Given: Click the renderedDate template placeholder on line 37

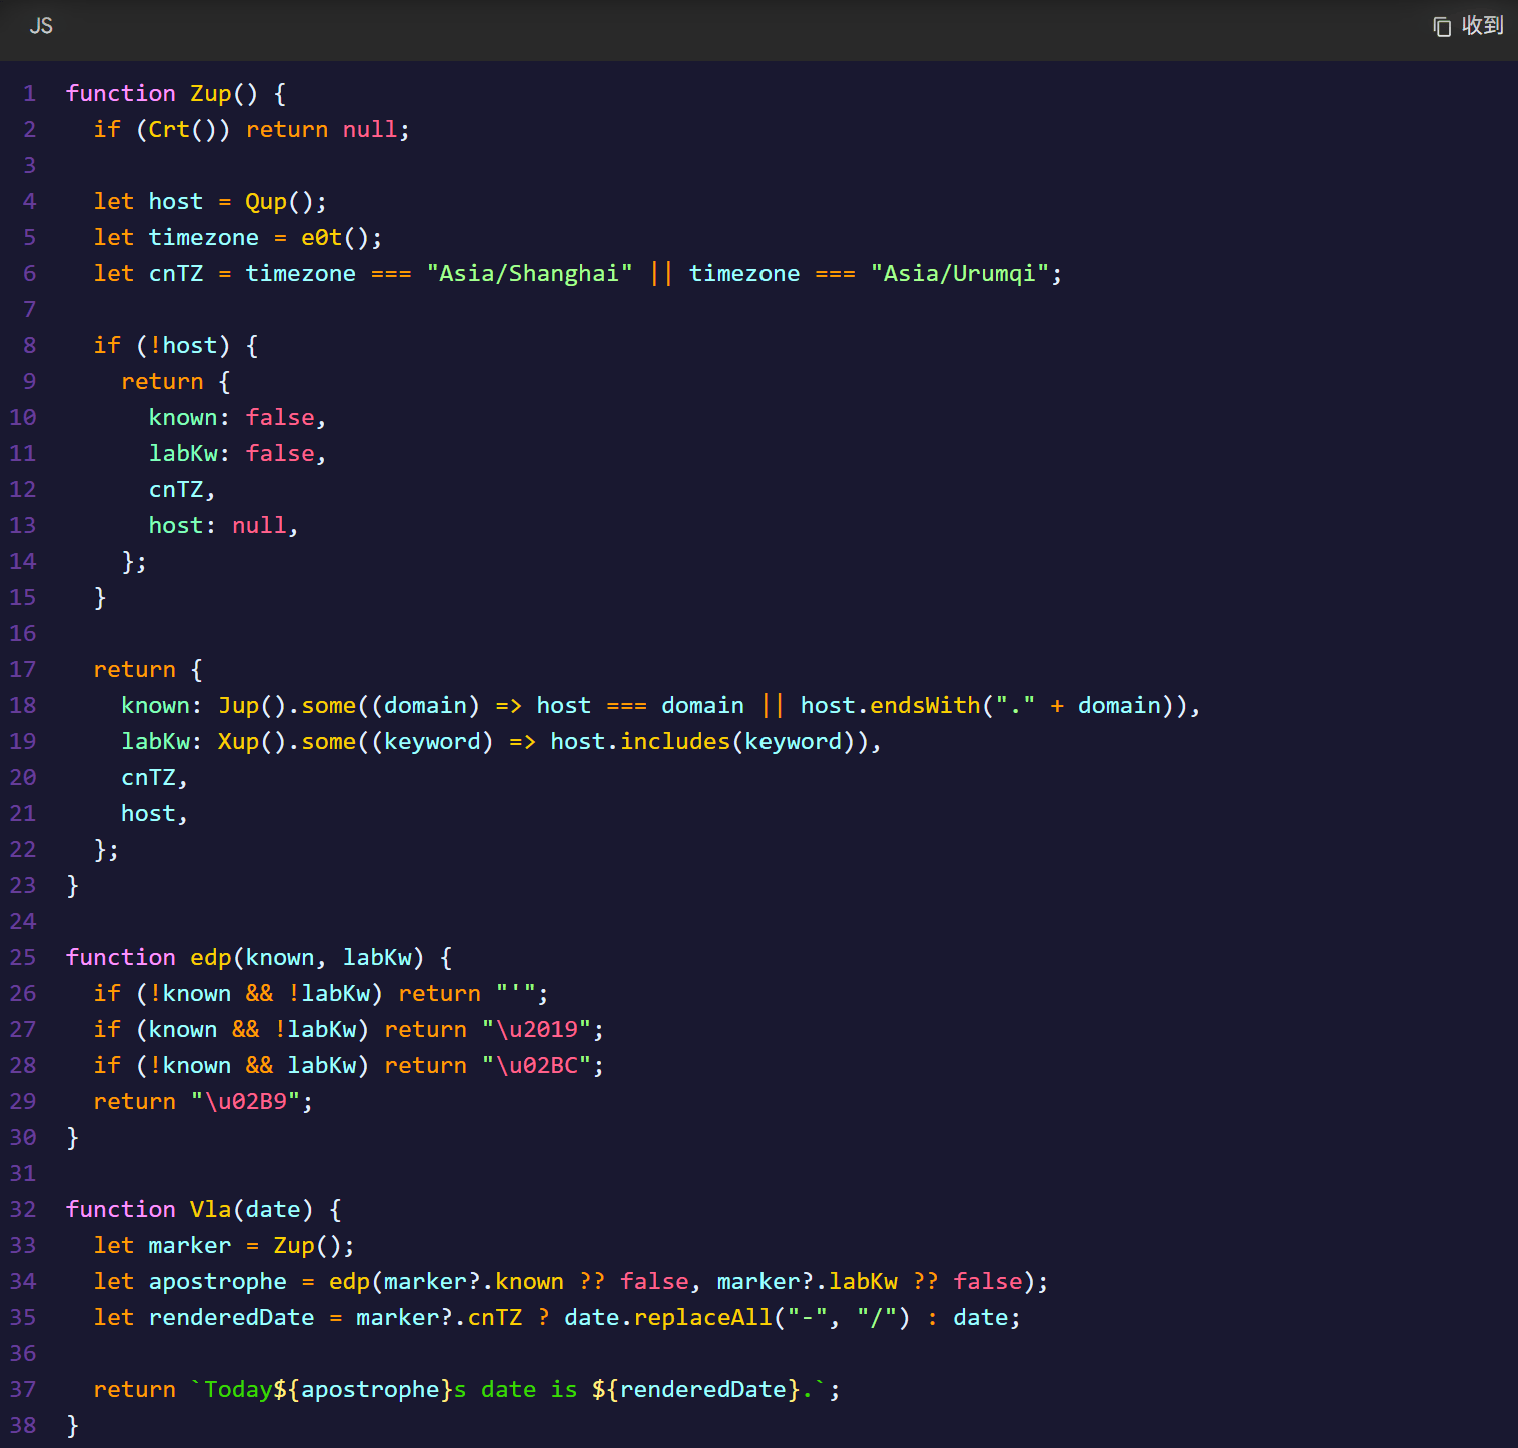Looking at the screenshot, I should click(x=696, y=1390).
